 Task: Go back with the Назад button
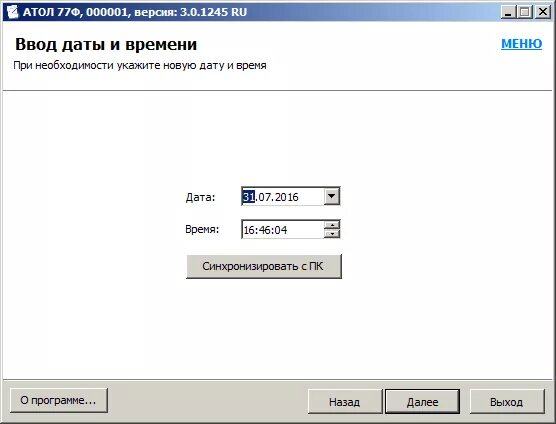click(x=345, y=402)
